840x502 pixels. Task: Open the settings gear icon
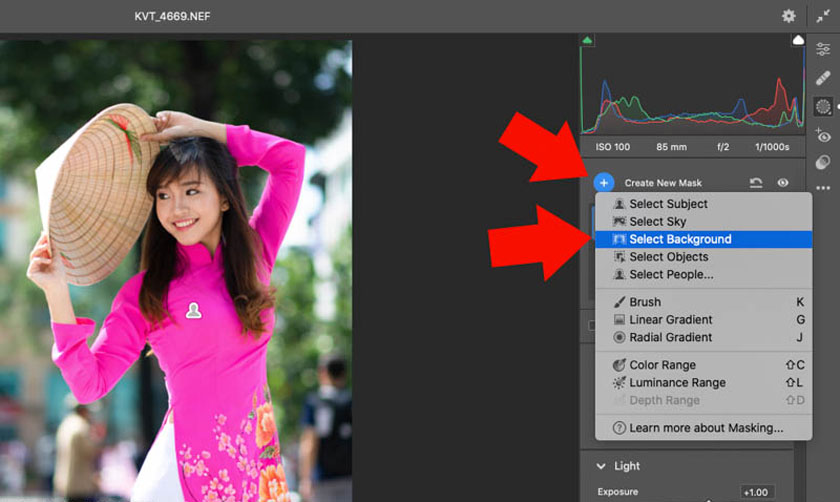(789, 16)
